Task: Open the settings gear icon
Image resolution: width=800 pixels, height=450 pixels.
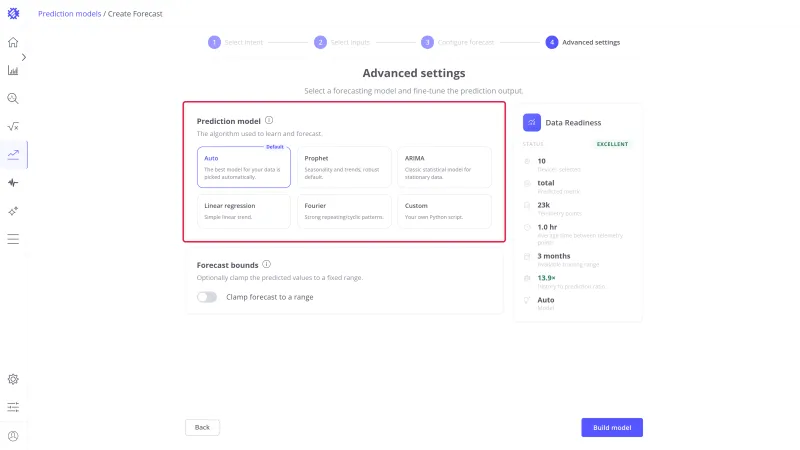Action: pyautogui.click(x=13, y=379)
